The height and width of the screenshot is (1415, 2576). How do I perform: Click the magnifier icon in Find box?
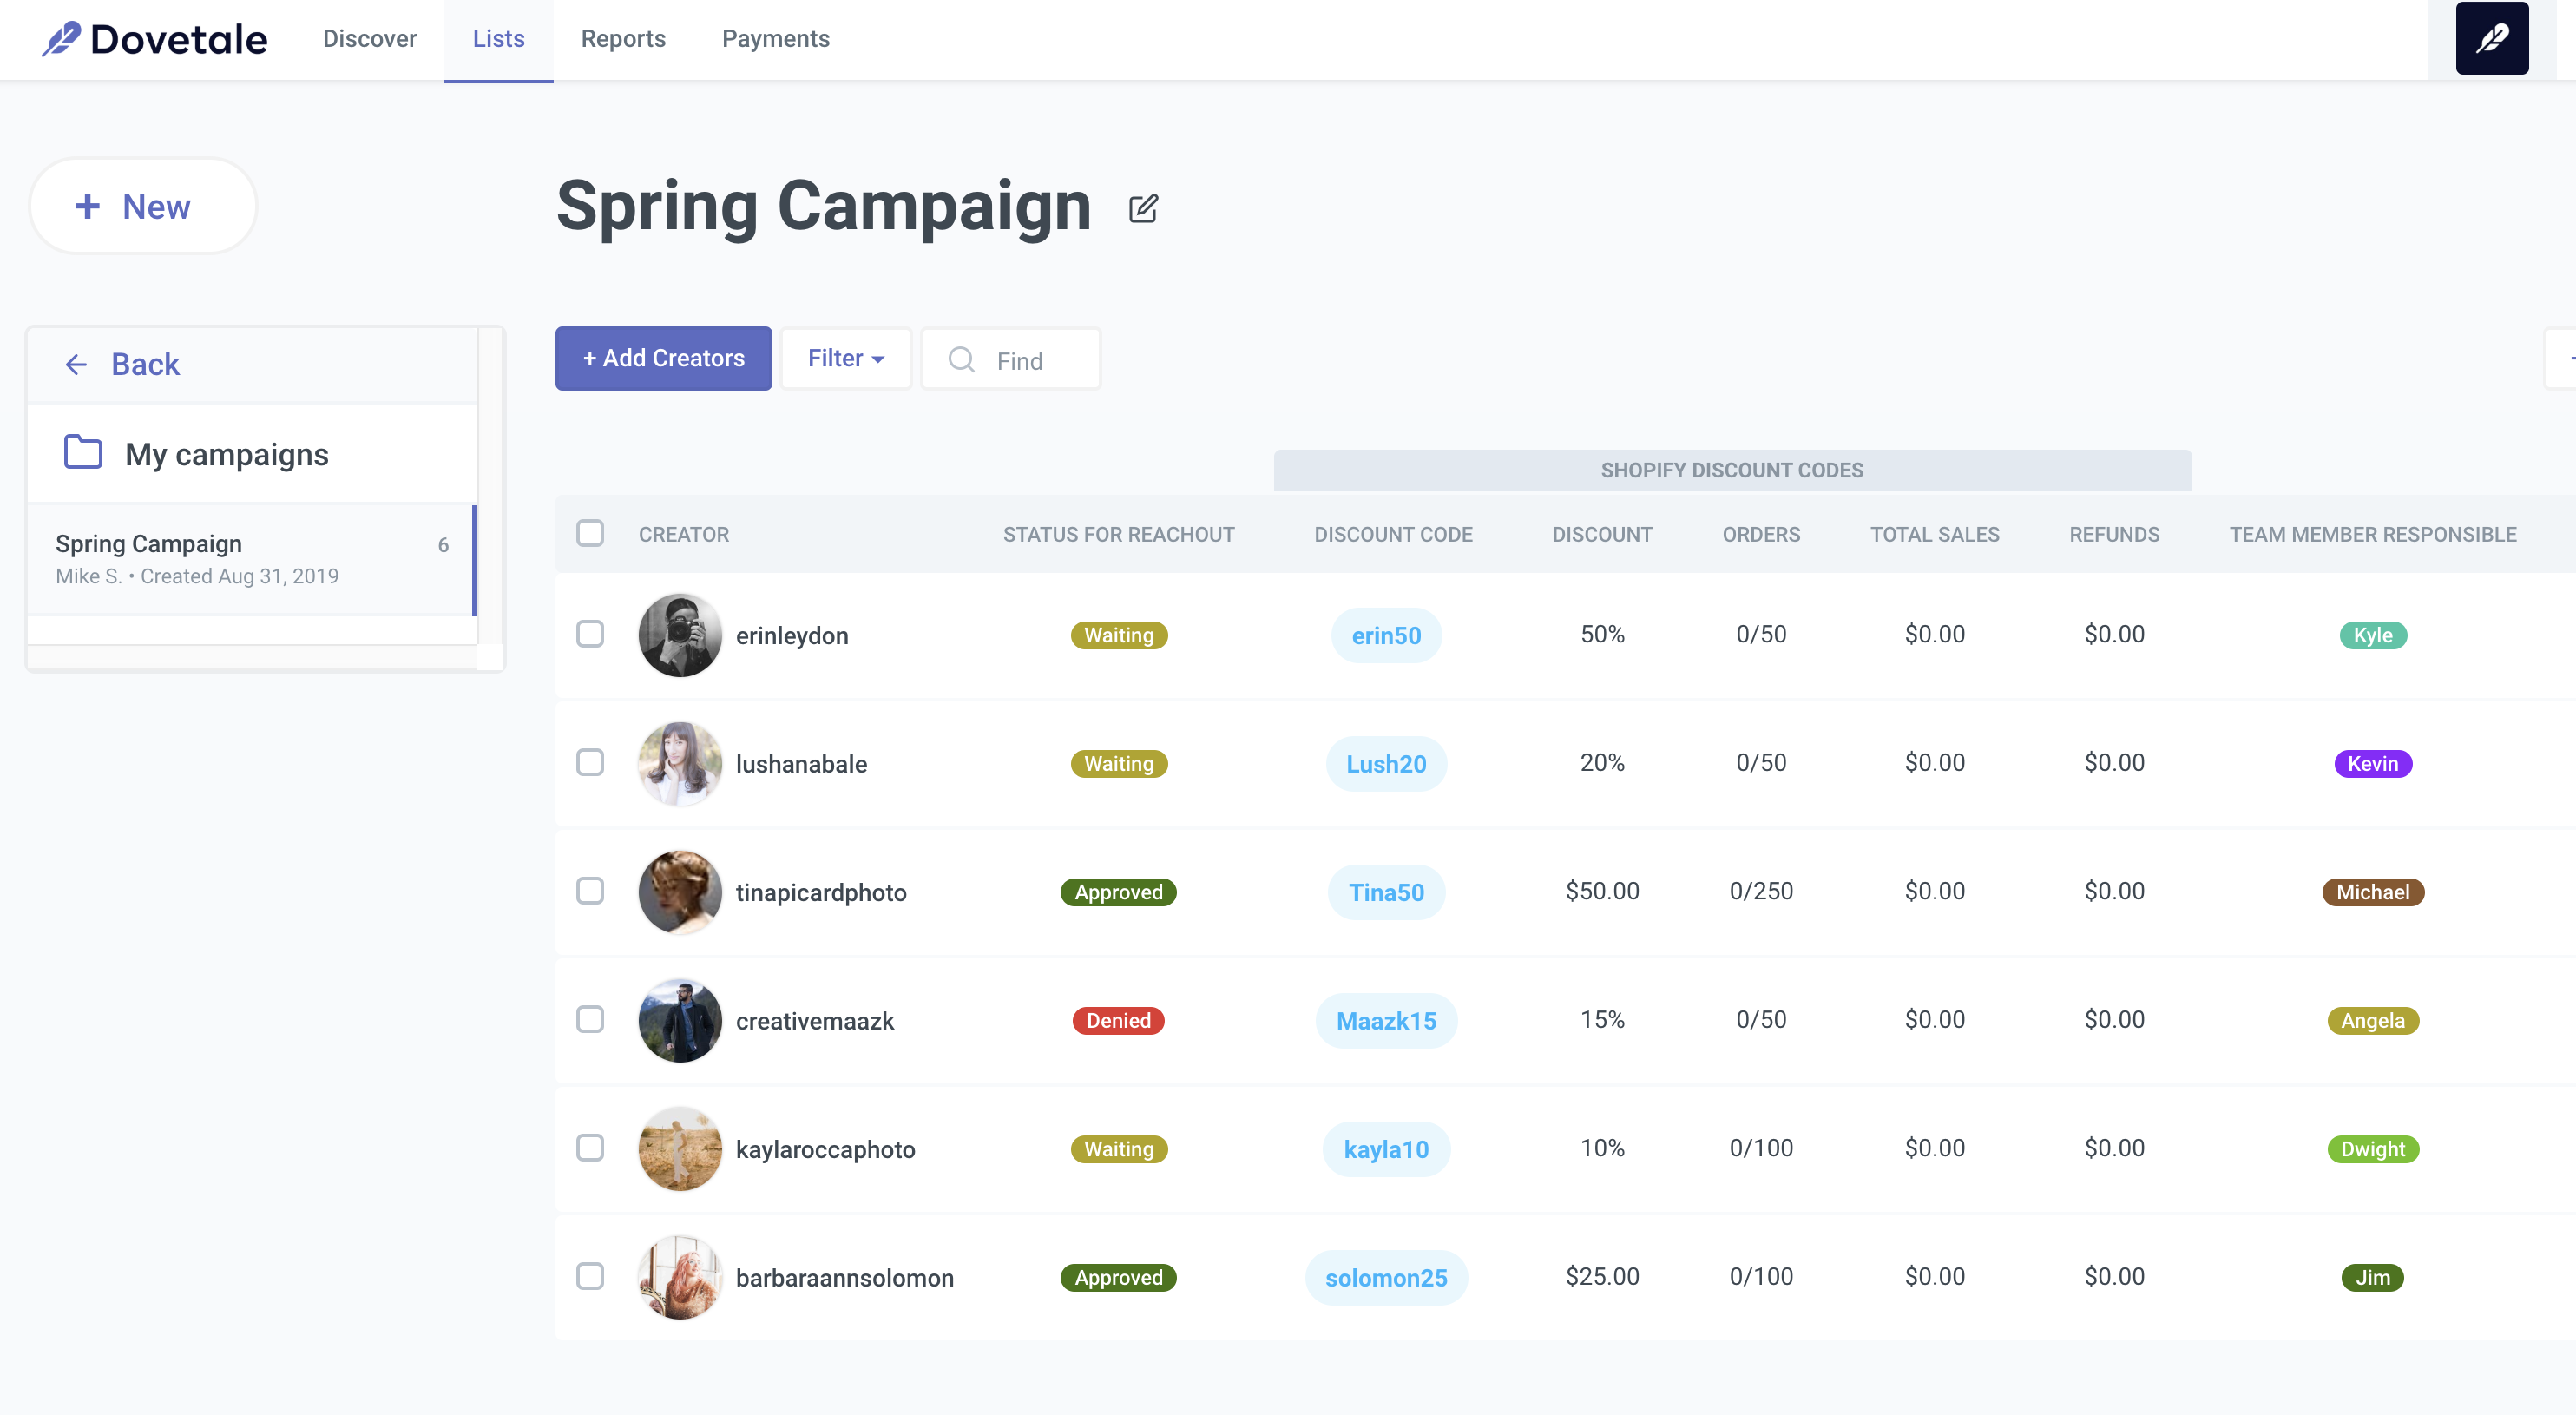point(961,360)
